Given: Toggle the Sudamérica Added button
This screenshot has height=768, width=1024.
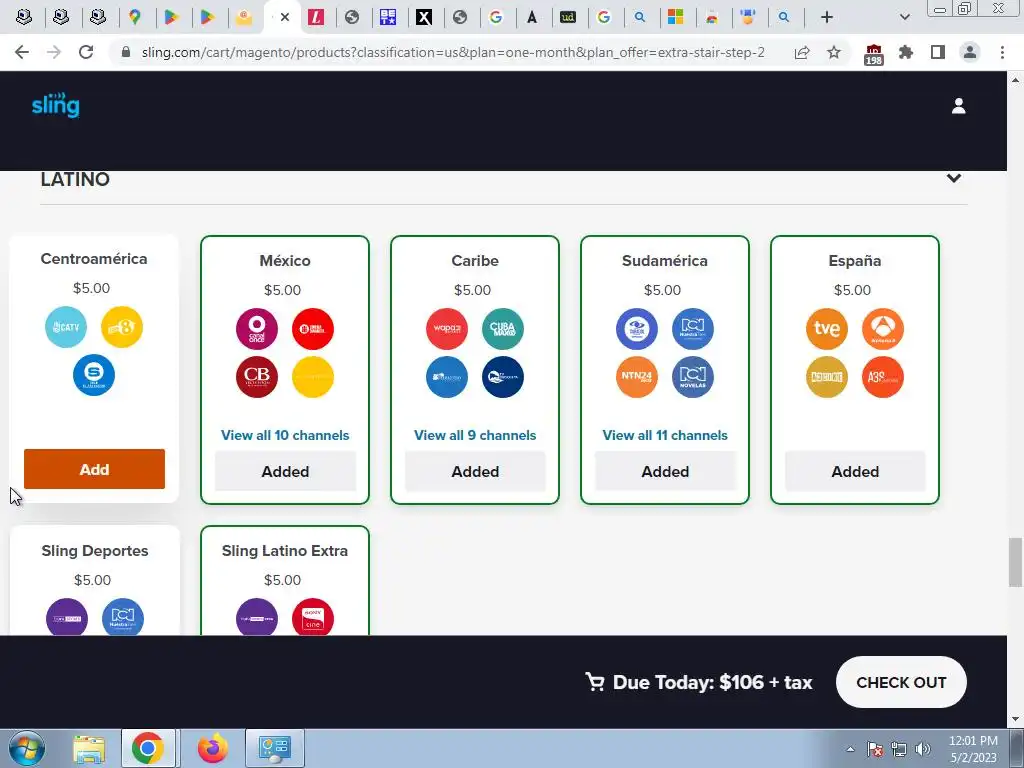Looking at the screenshot, I should coord(665,472).
